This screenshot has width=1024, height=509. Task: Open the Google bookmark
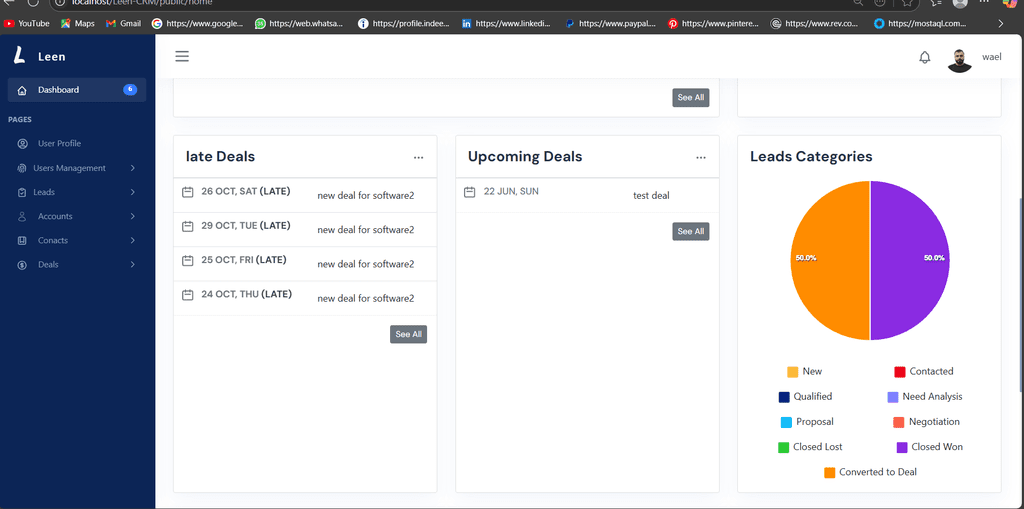[198, 24]
